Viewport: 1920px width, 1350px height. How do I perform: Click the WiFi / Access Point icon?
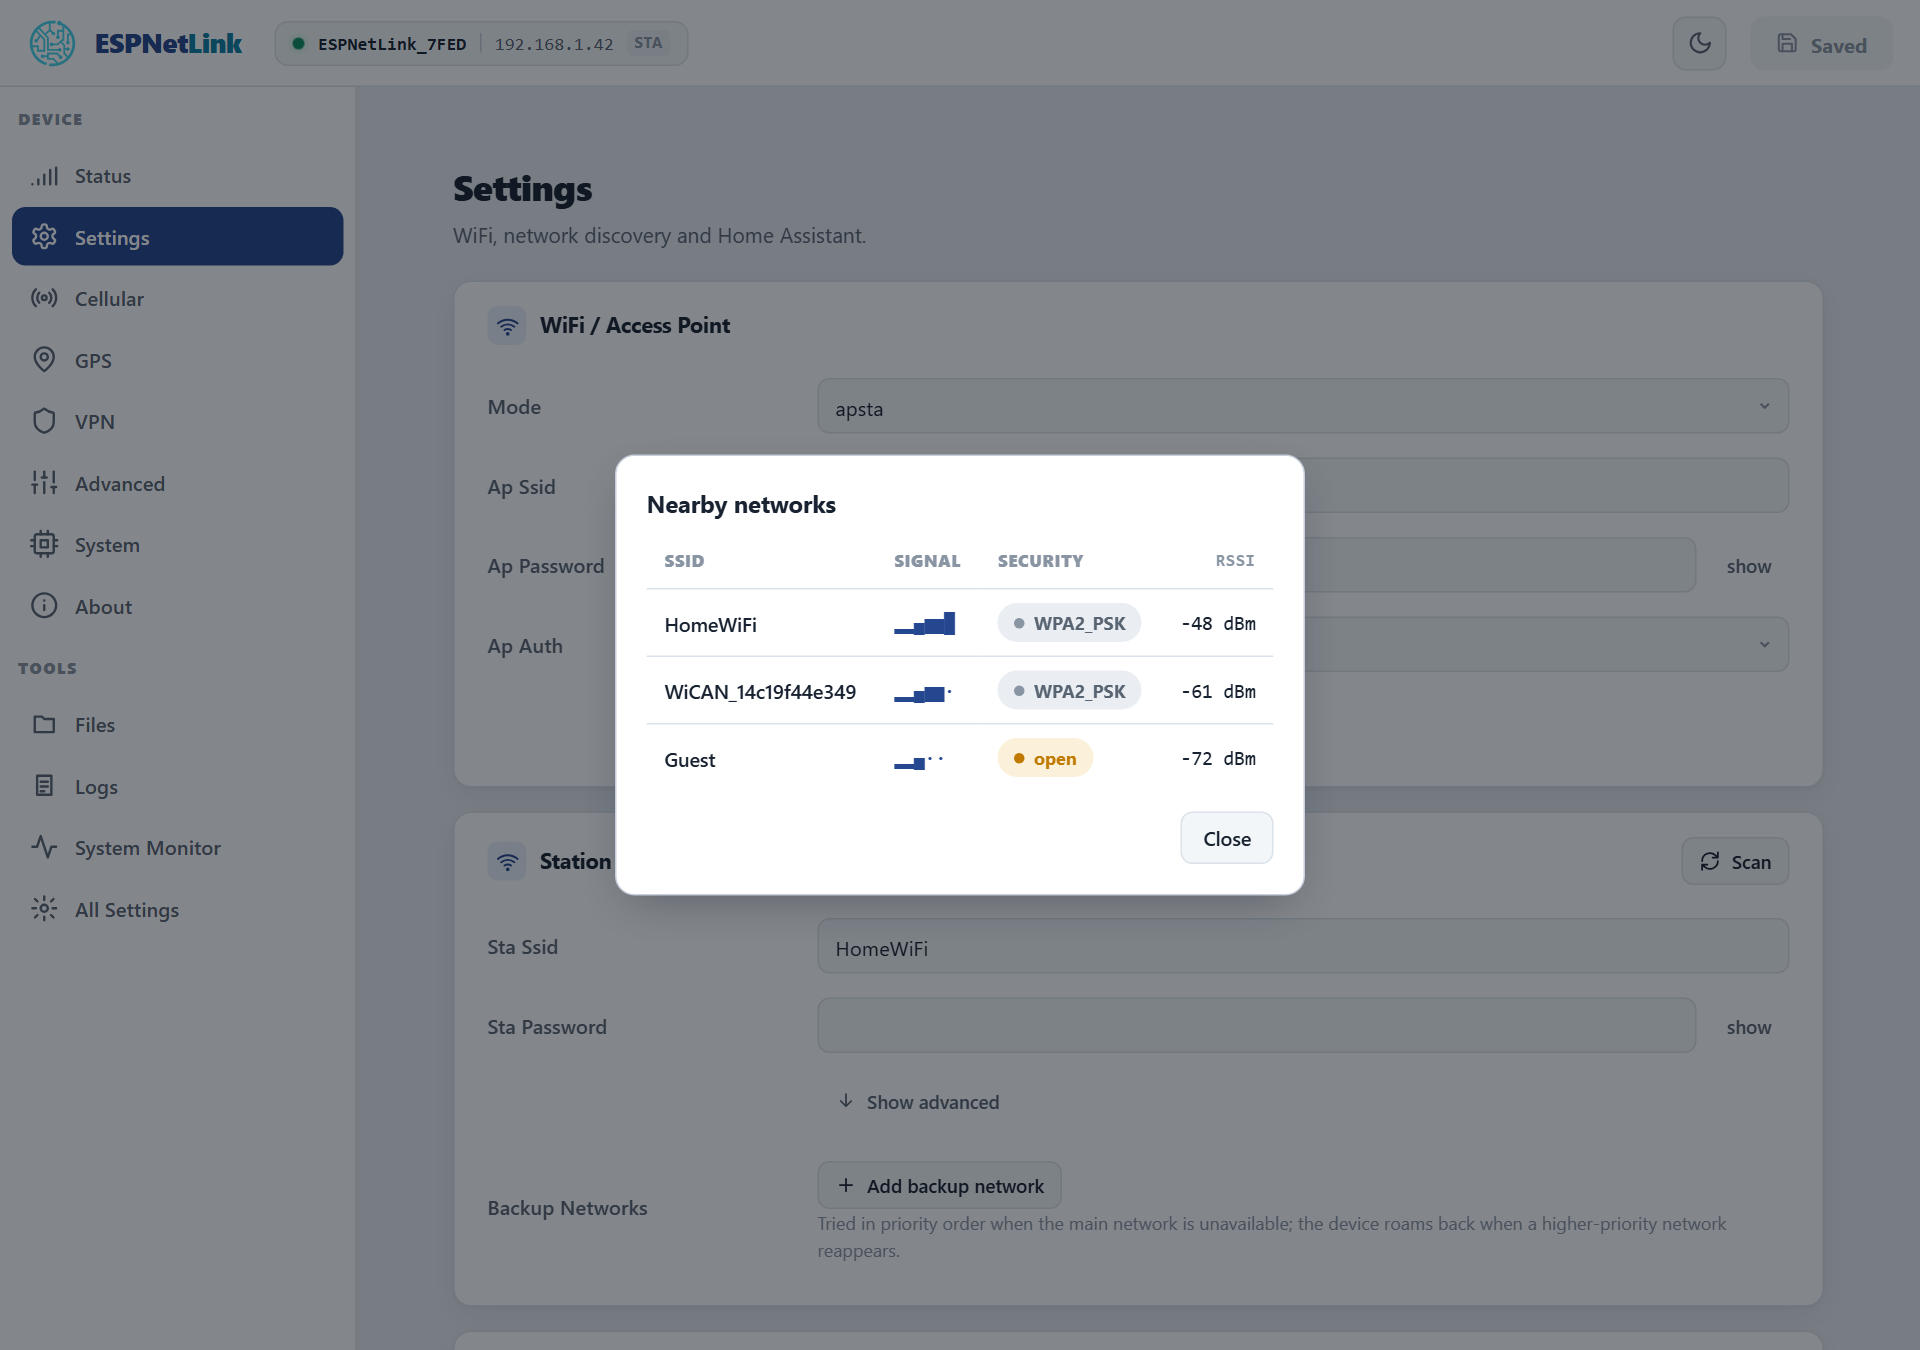click(x=507, y=326)
